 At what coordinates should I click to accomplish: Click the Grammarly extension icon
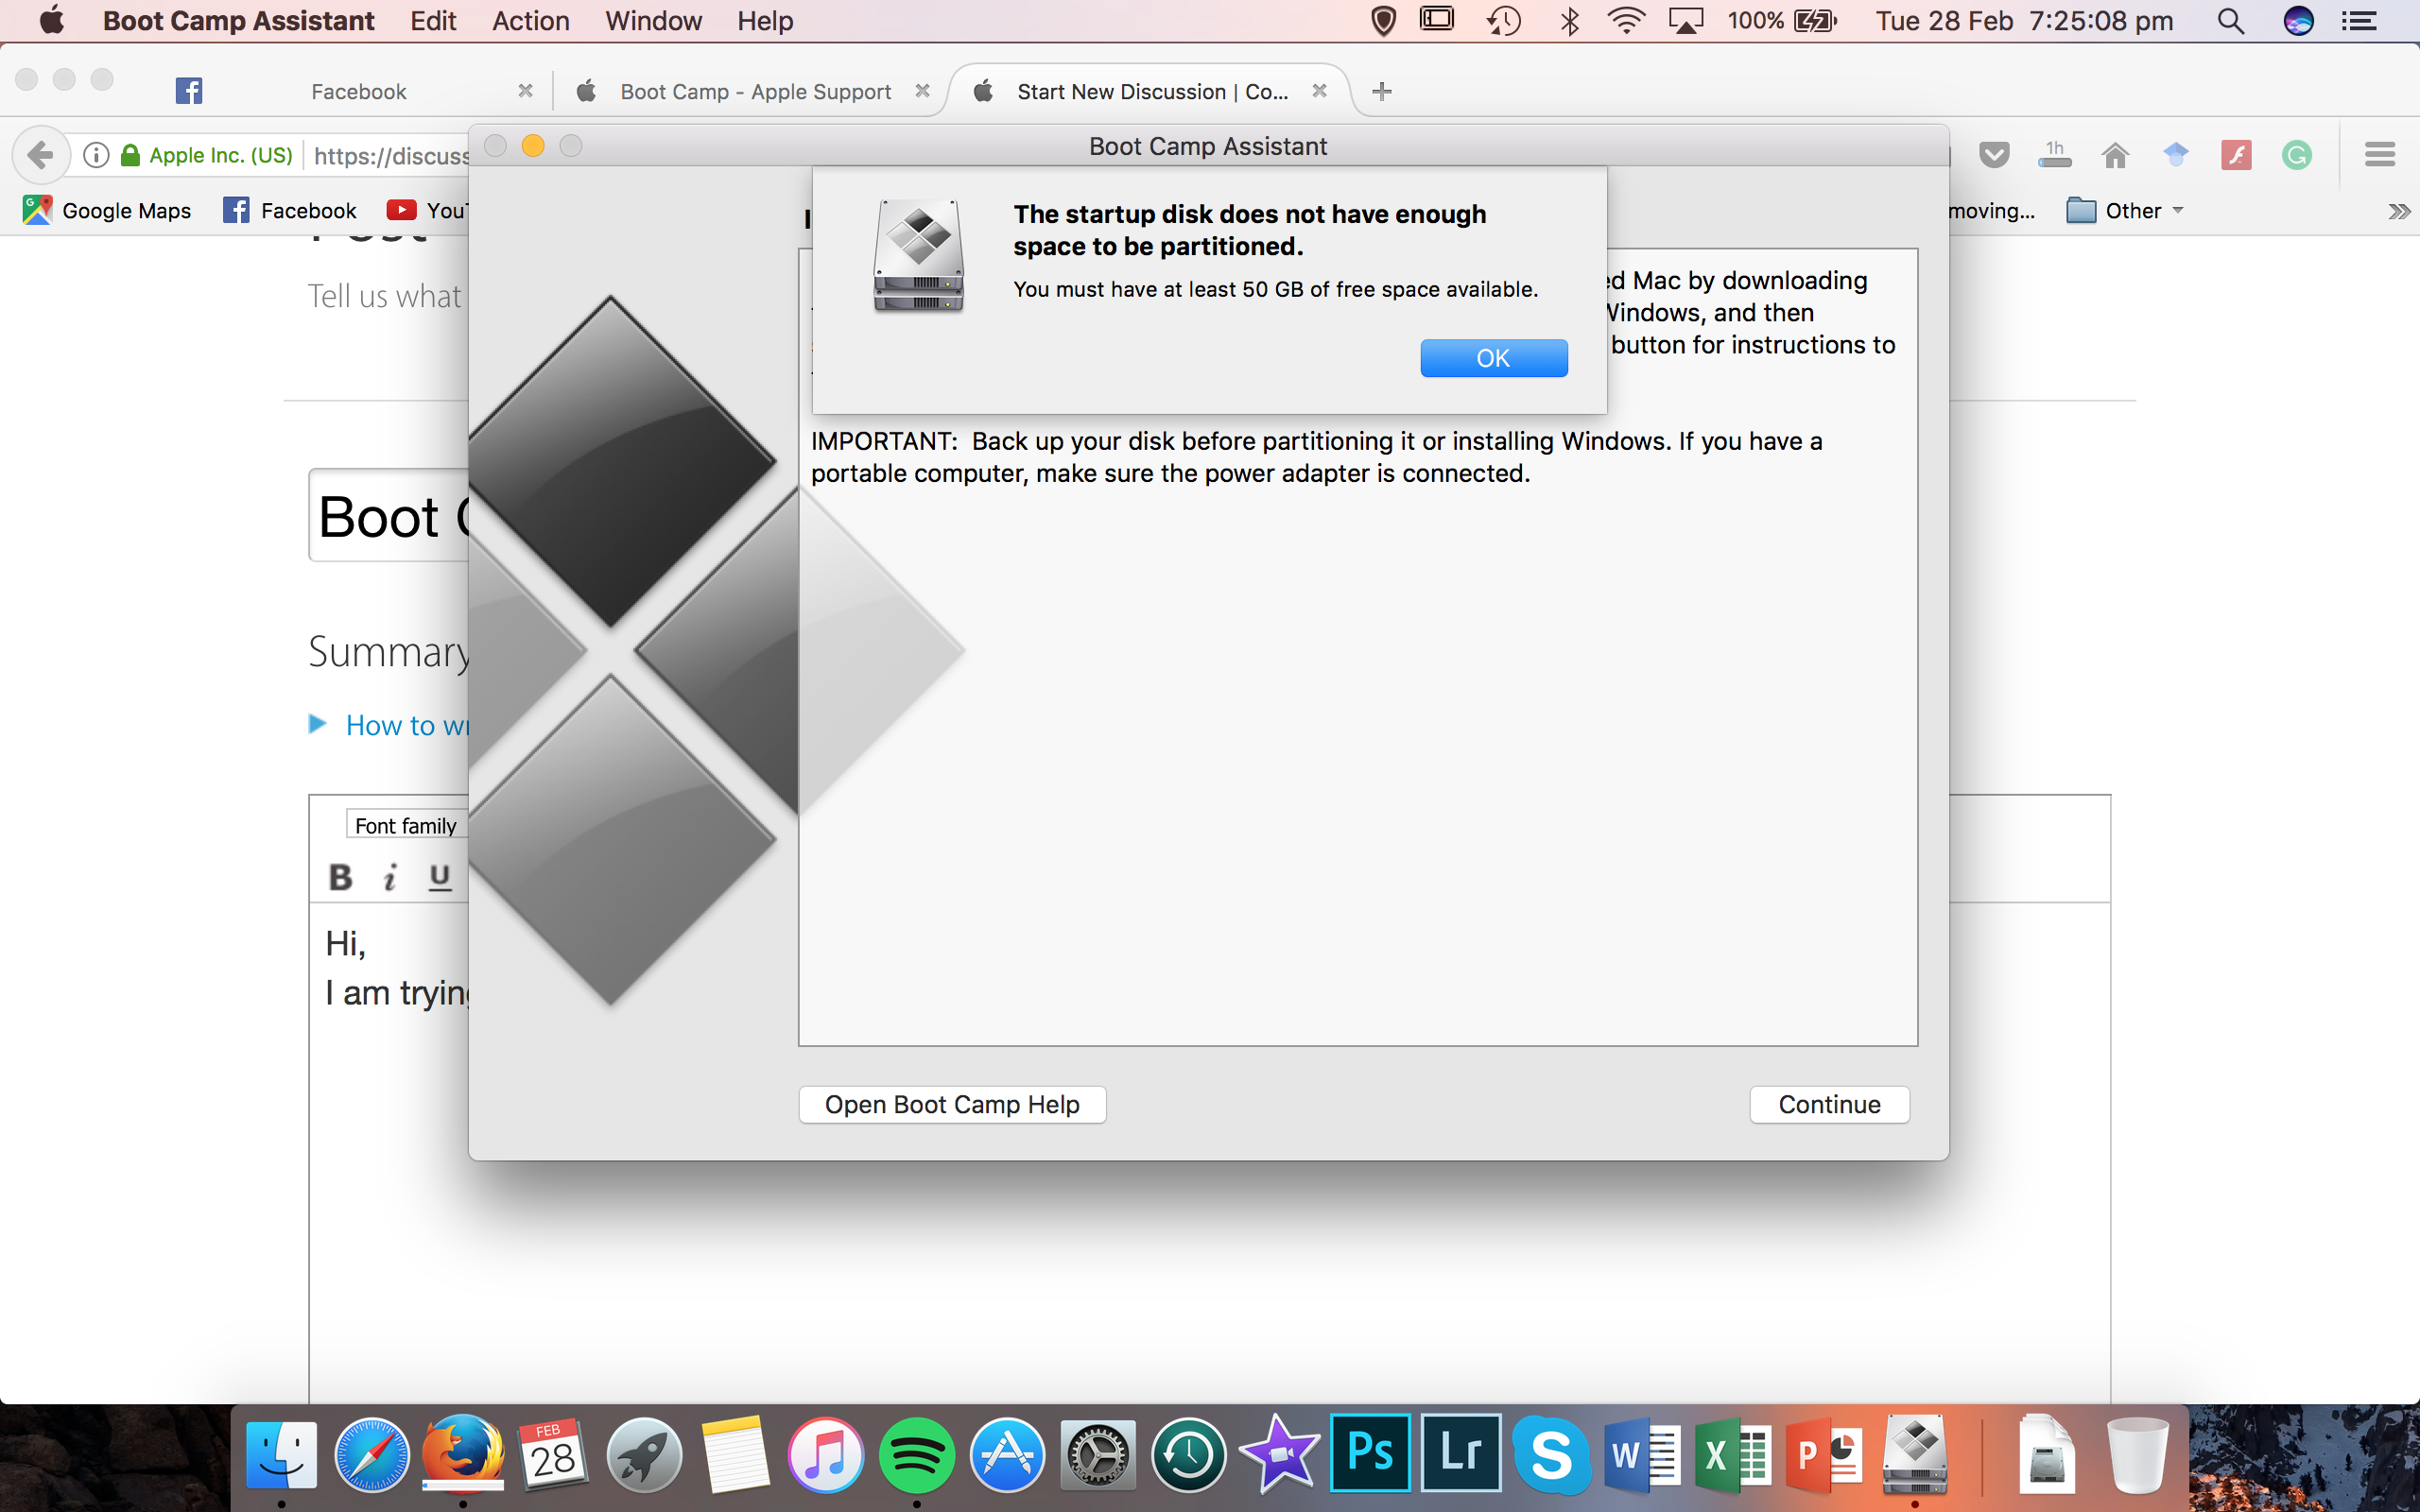pyautogui.click(x=2297, y=154)
